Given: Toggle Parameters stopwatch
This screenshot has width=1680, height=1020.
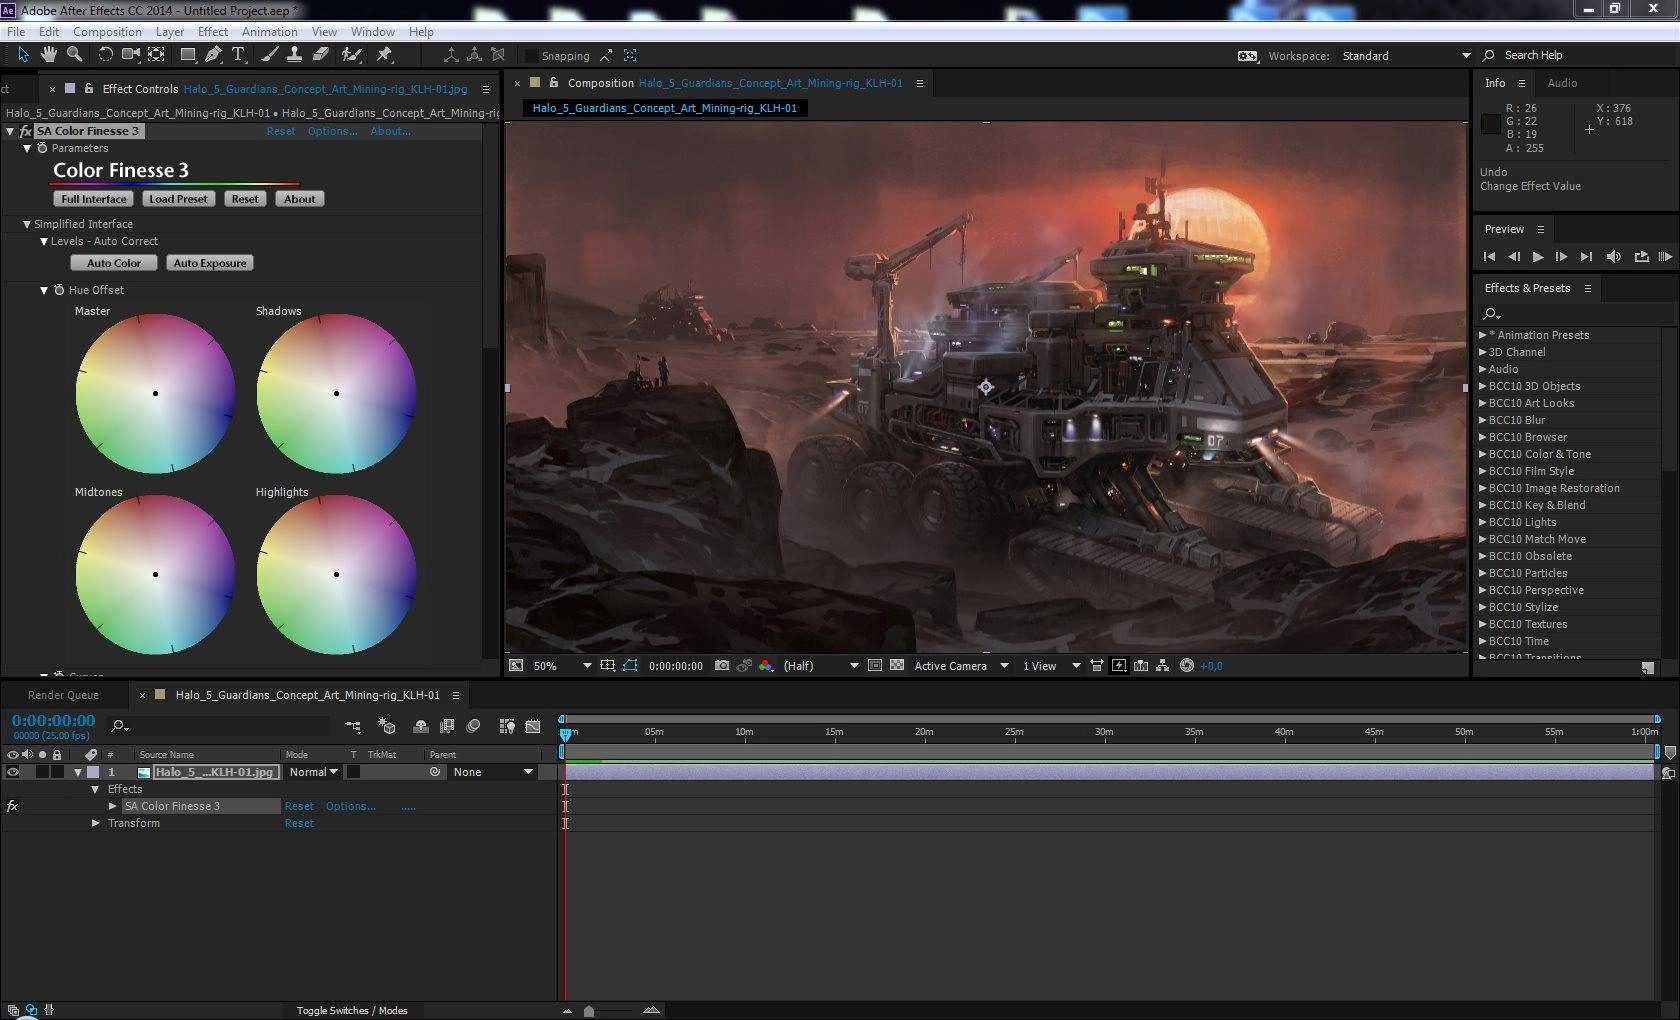Looking at the screenshot, I should tap(42, 148).
